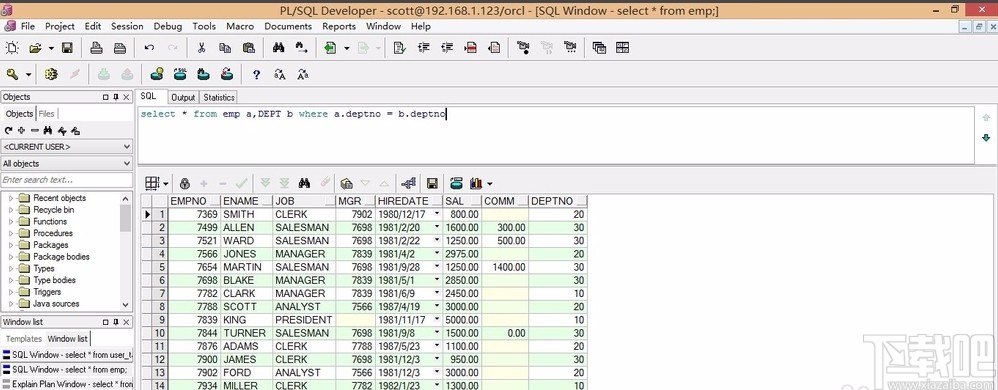Open the Reports menu
The height and width of the screenshot is (390, 998).
[339, 26]
